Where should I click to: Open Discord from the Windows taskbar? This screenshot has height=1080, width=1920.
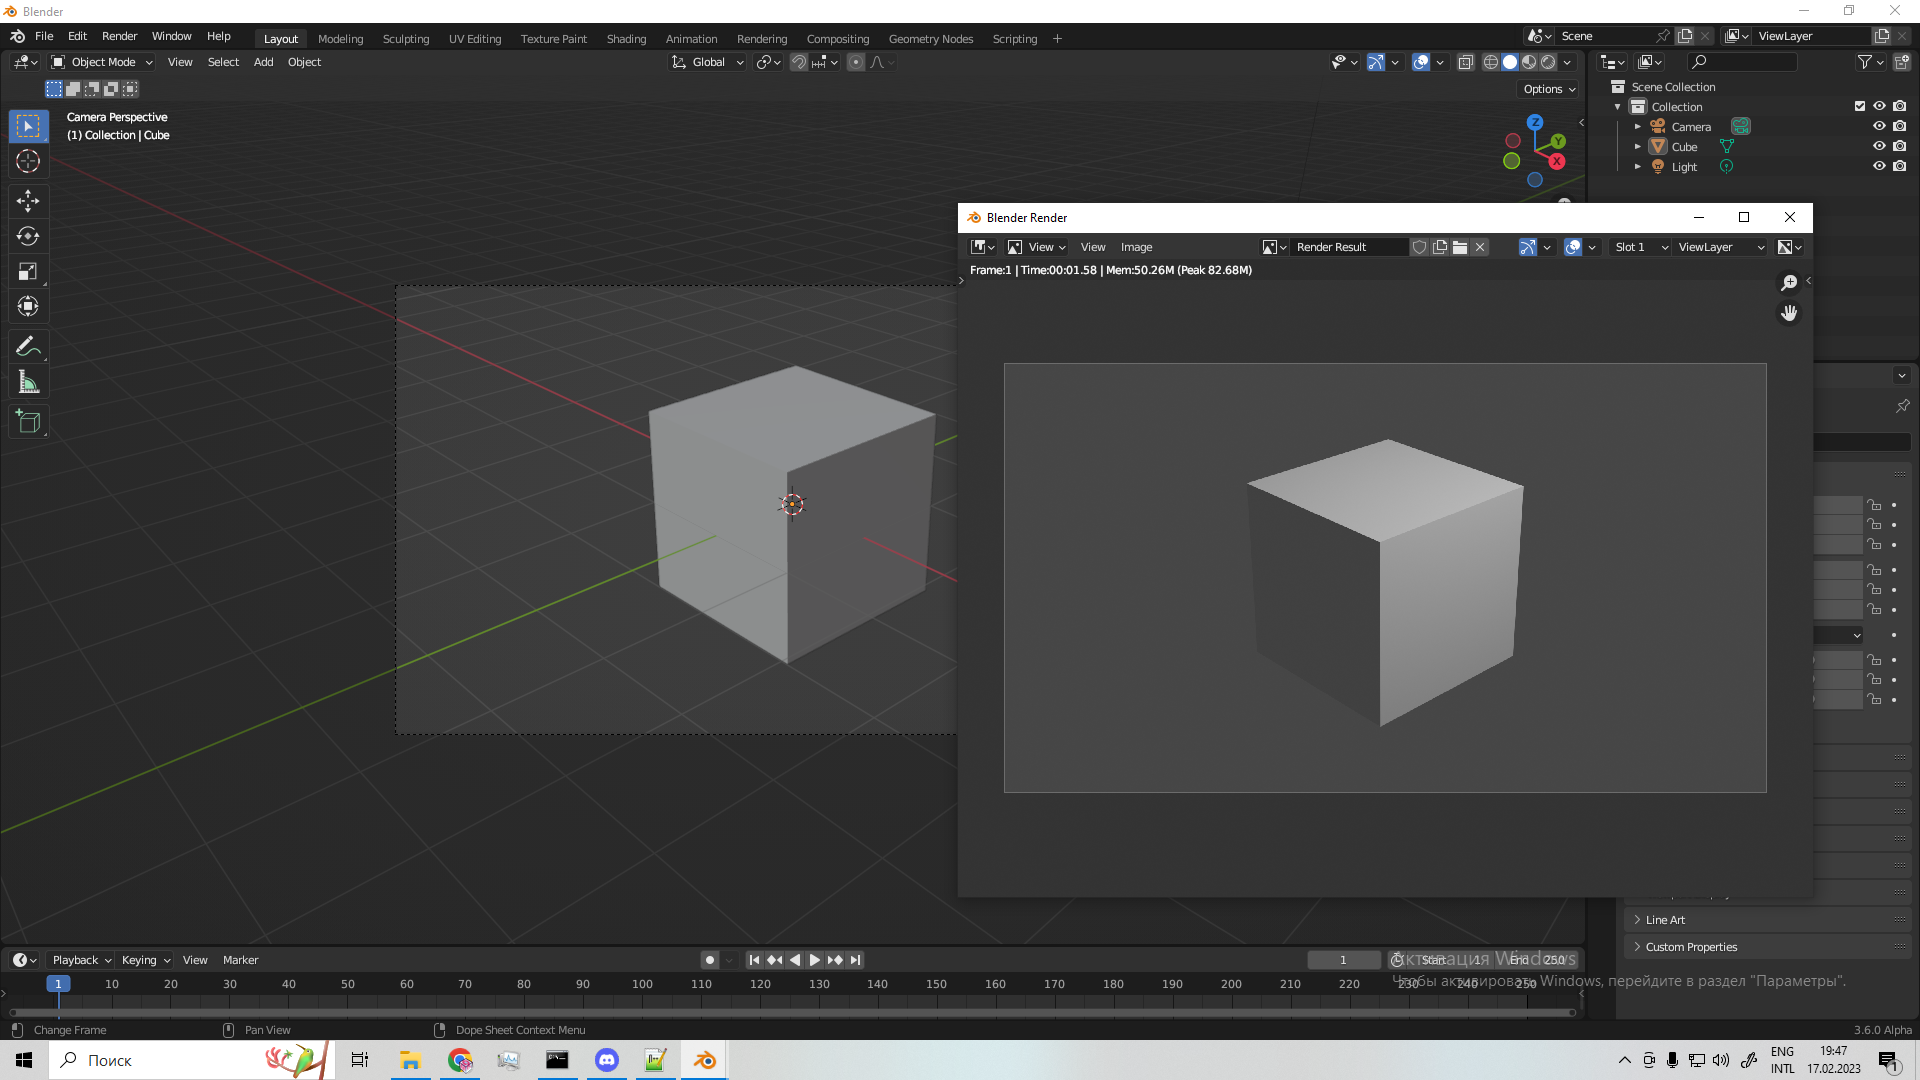(x=606, y=1060)
